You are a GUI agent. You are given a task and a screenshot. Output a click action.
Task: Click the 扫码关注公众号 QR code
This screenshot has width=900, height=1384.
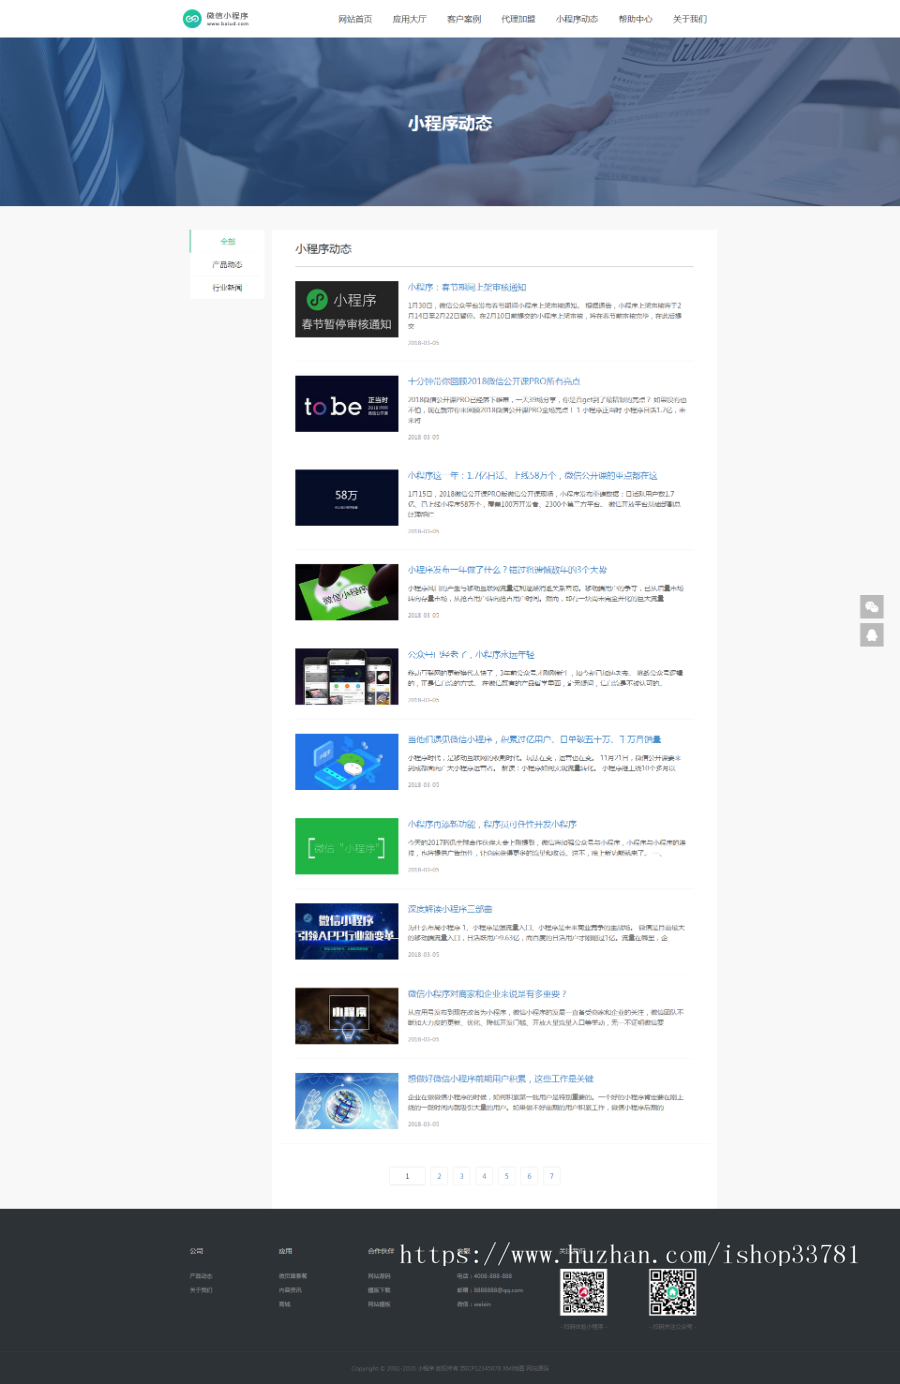(x=672, y=1293)
